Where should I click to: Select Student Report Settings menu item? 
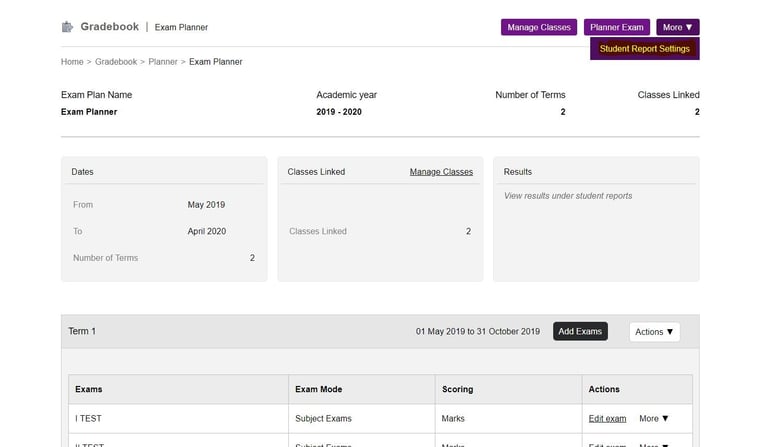pos(645,49)
